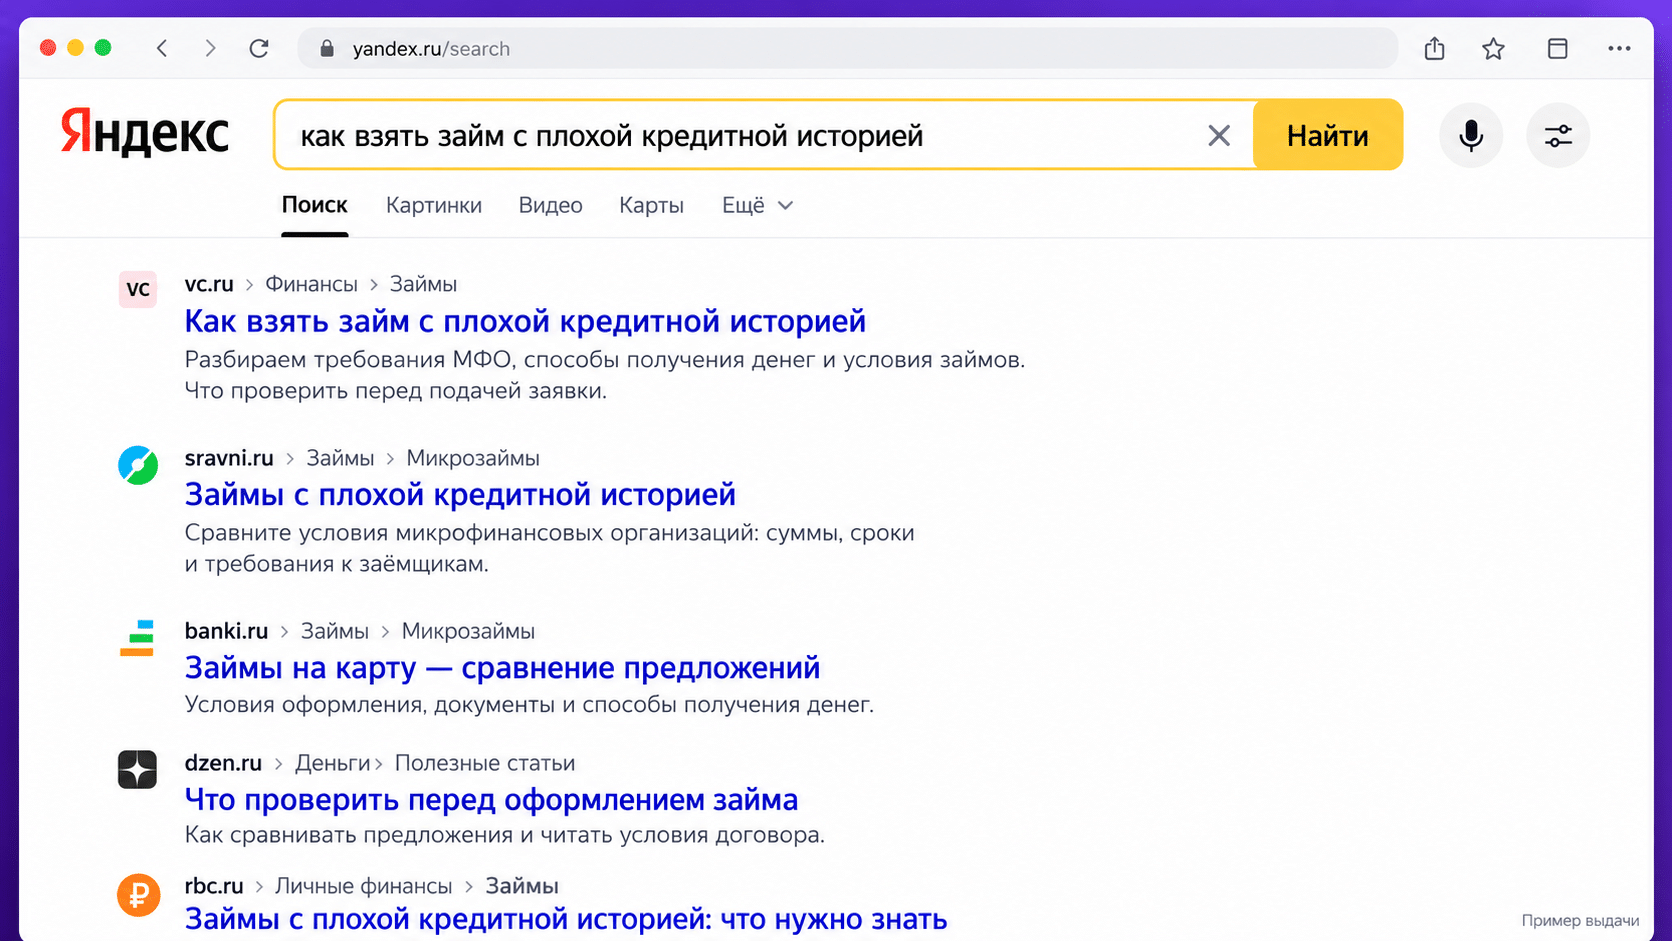Image resolution: width=1672 pixels, height=941 pixels.
Task: Start voice search with the microphone icon
Action: tap(1471, 135)
